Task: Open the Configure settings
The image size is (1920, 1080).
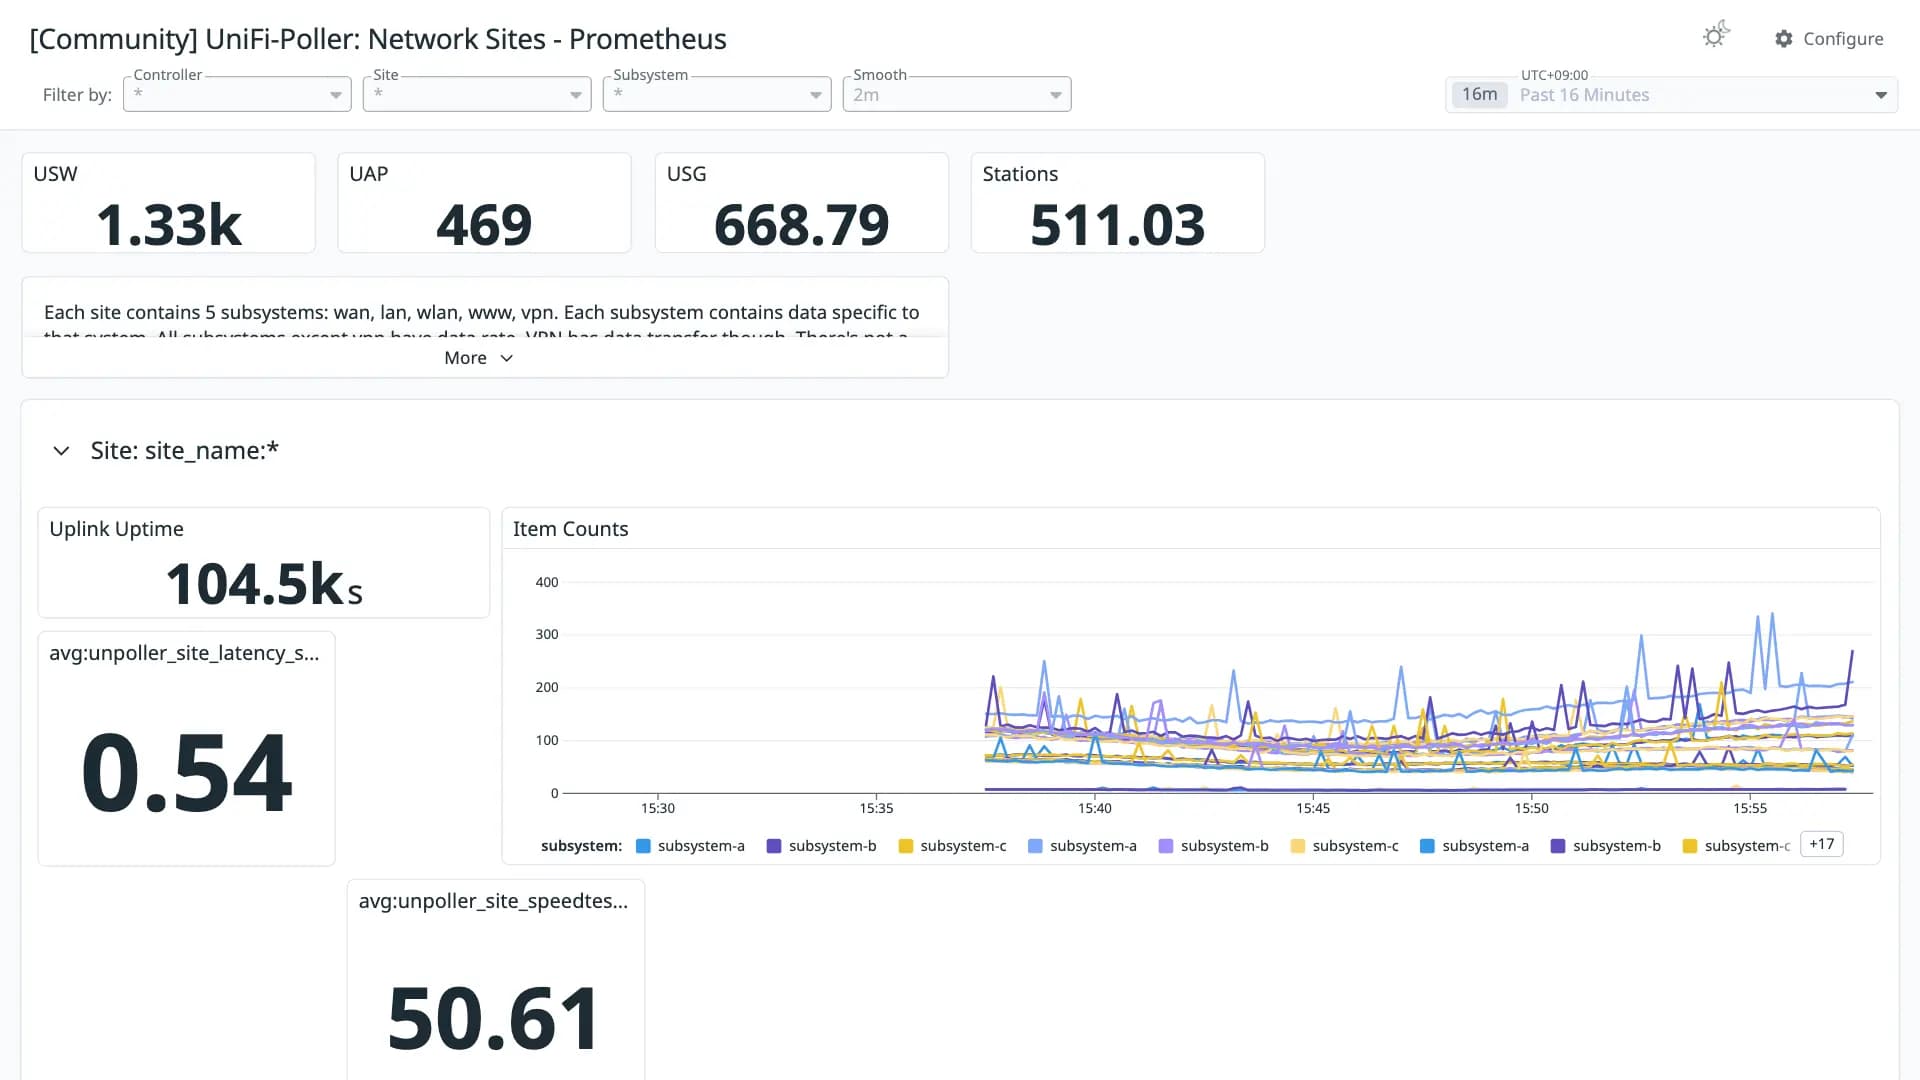Action: click(1829, 38)
